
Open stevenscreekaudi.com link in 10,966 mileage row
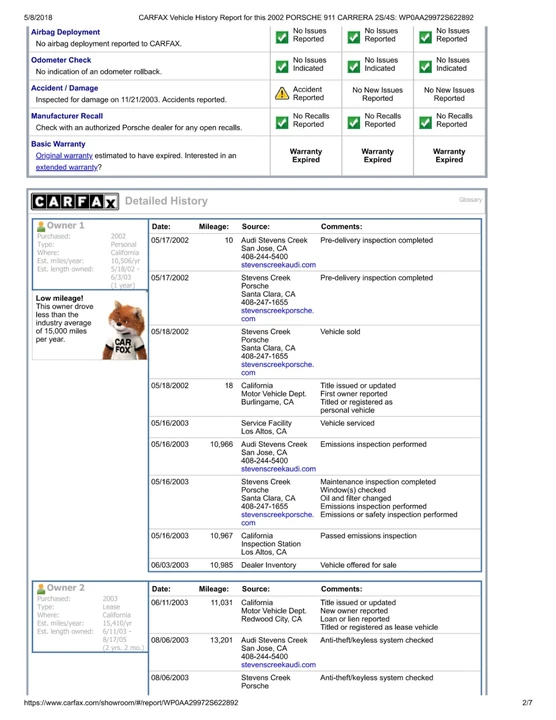pos(278,469)
